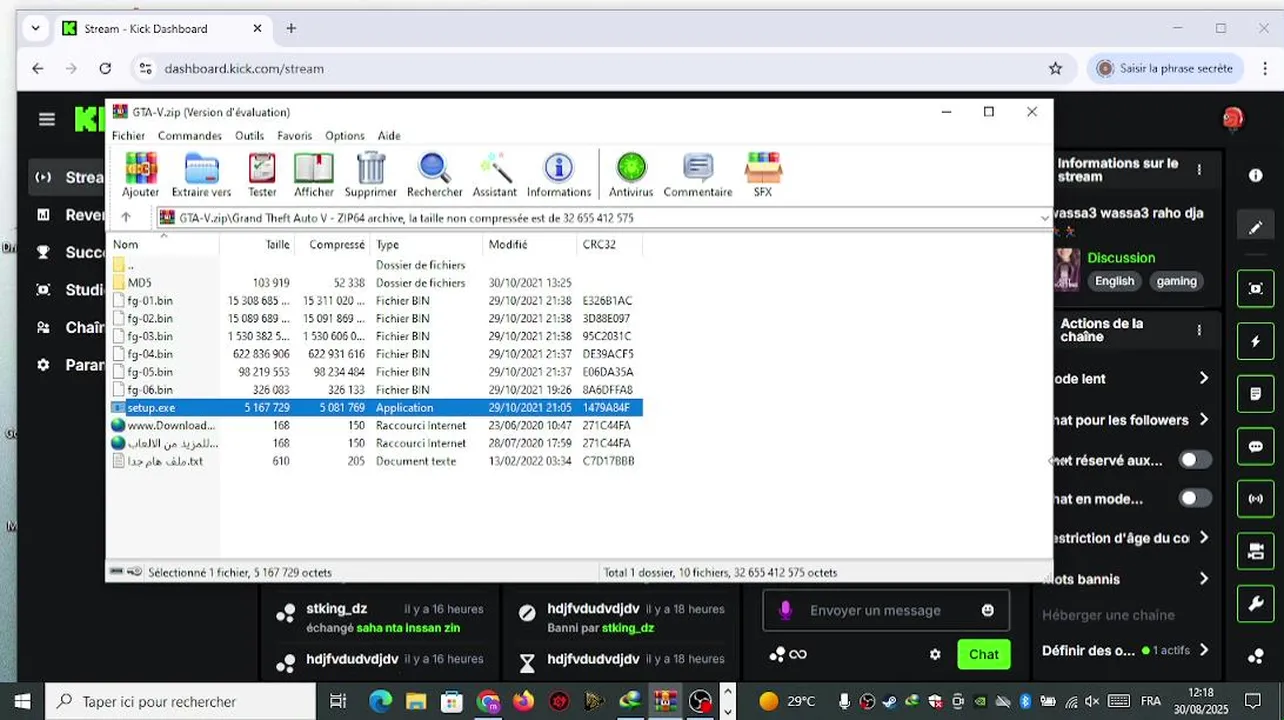Click the Supprimer trash icon
This screenshot has width=1284, height=720.
click(x=371, y=174)
